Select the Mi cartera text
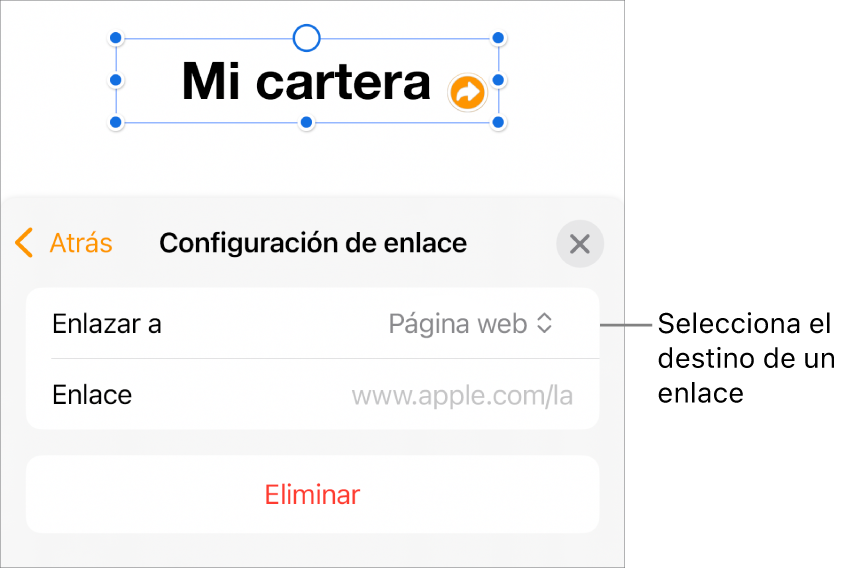The width and height of the screenshot is (844, 569). [x=305, y=82]
